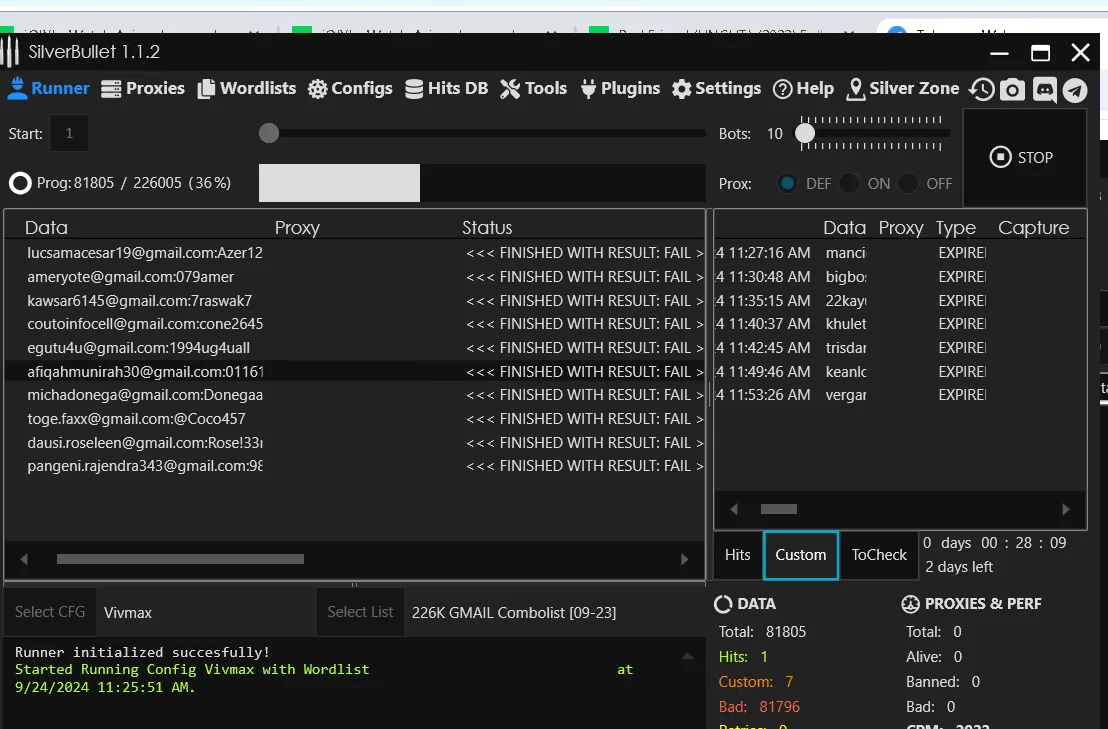The height and width of the screenshot is (729, 1108).
Task: Select the ON proxy radio button
Action: (x=849, y=184)
